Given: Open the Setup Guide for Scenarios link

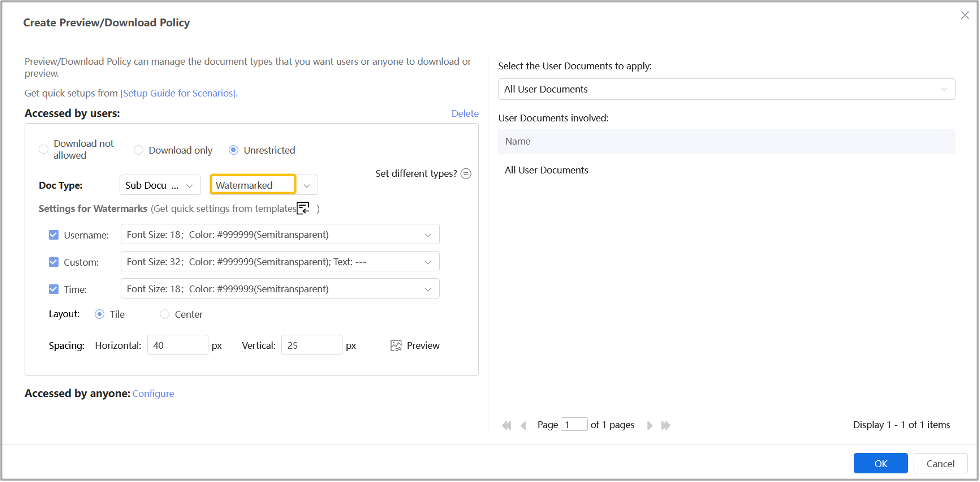Looking at the screenshot, I should pos(179,93).
